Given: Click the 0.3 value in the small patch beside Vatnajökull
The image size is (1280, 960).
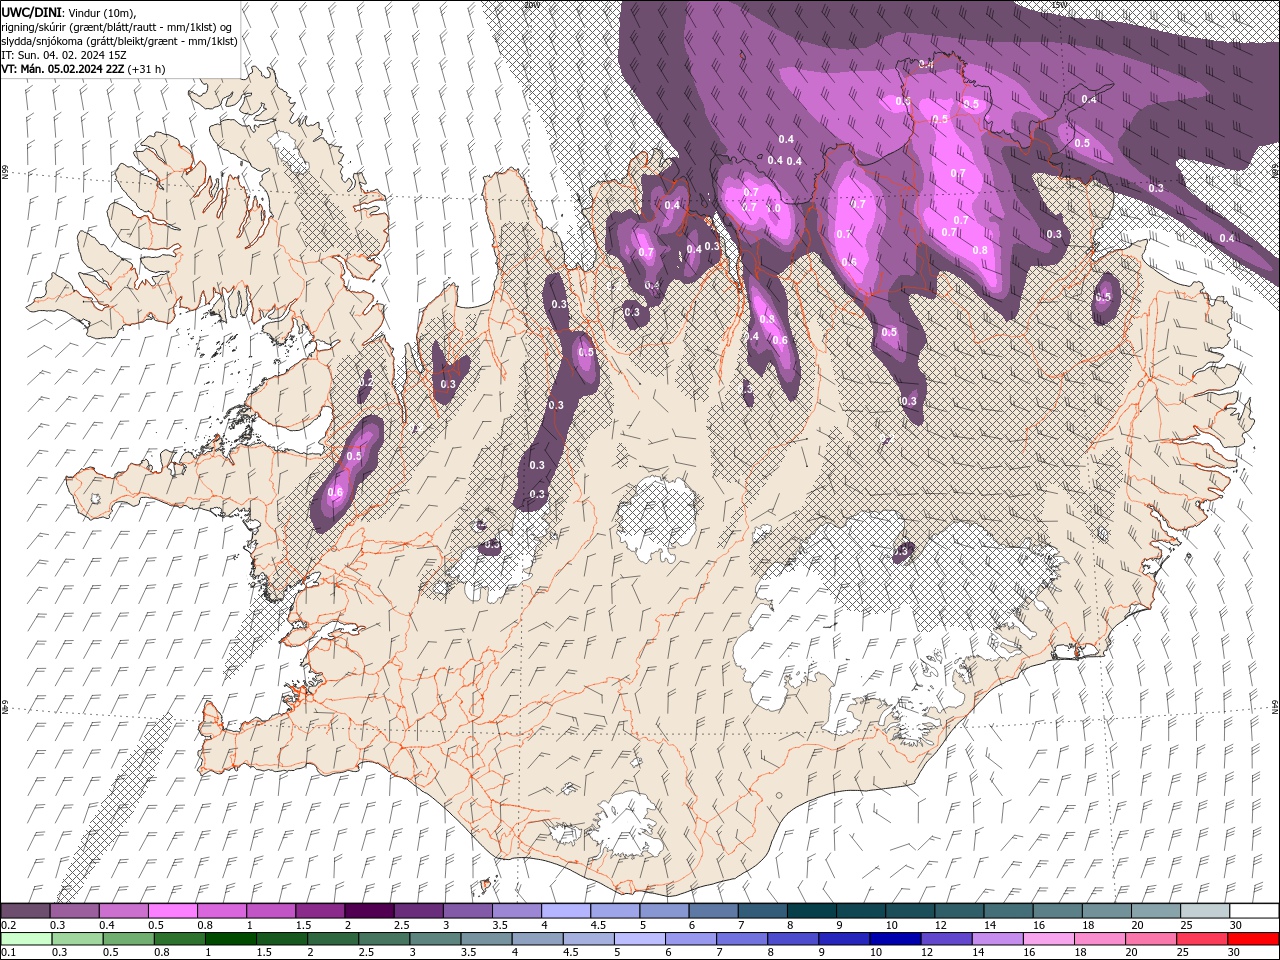Looking at the screenshot, I should pos(901,551).
